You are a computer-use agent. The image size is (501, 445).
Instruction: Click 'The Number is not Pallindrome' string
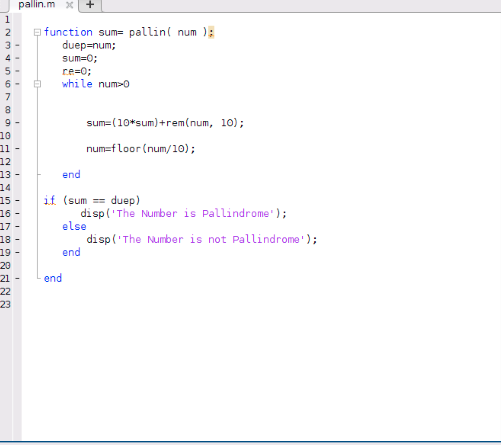(x=211, y=240)
